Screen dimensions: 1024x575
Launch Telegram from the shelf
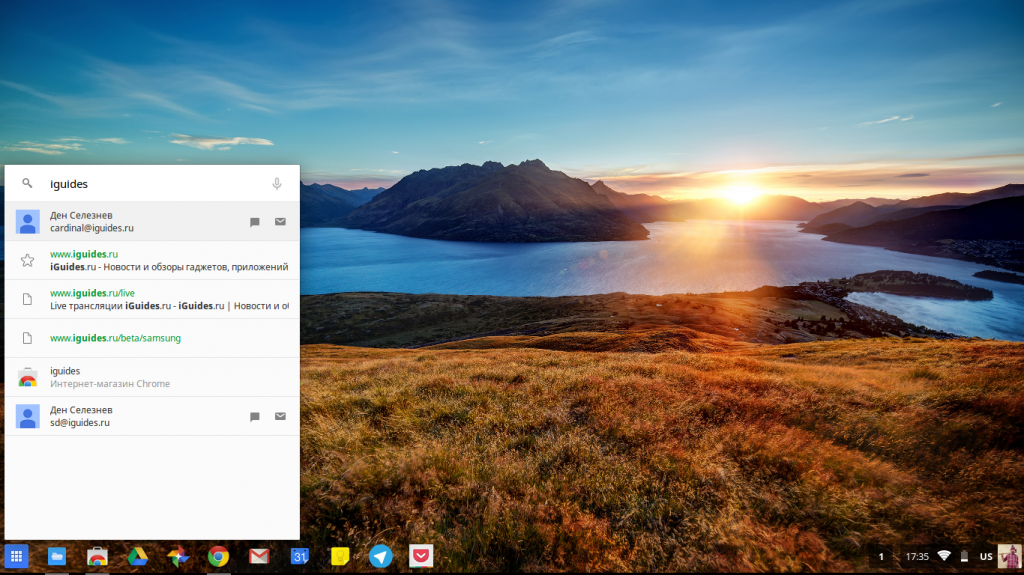(381, 556)
